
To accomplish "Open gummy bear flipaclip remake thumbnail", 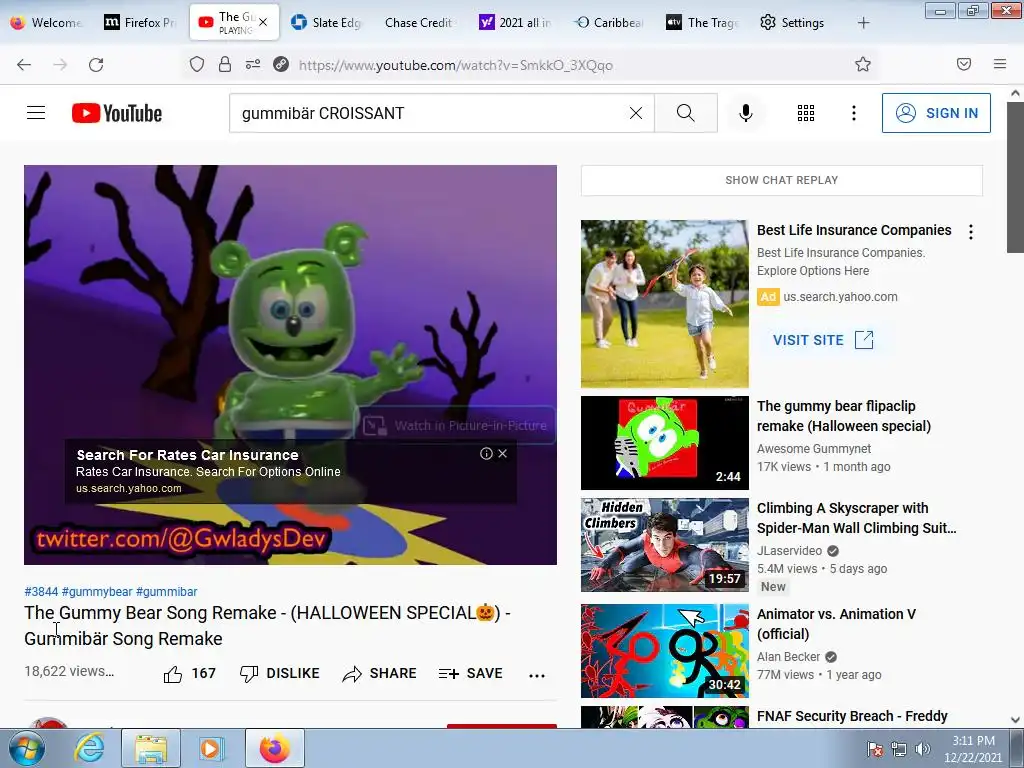I will coord(665,443).
